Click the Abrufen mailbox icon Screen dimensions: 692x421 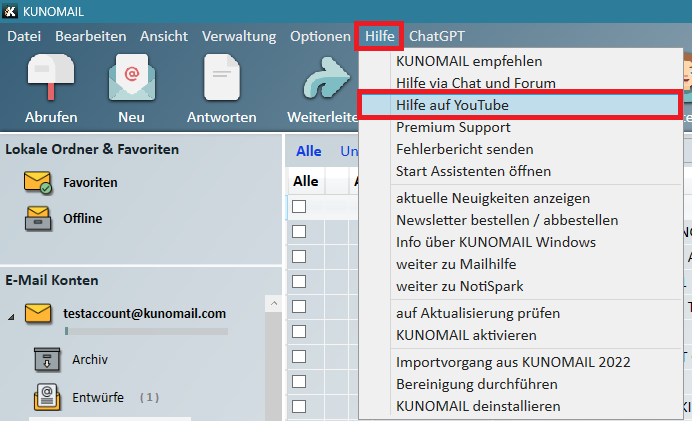click(51, 77)
